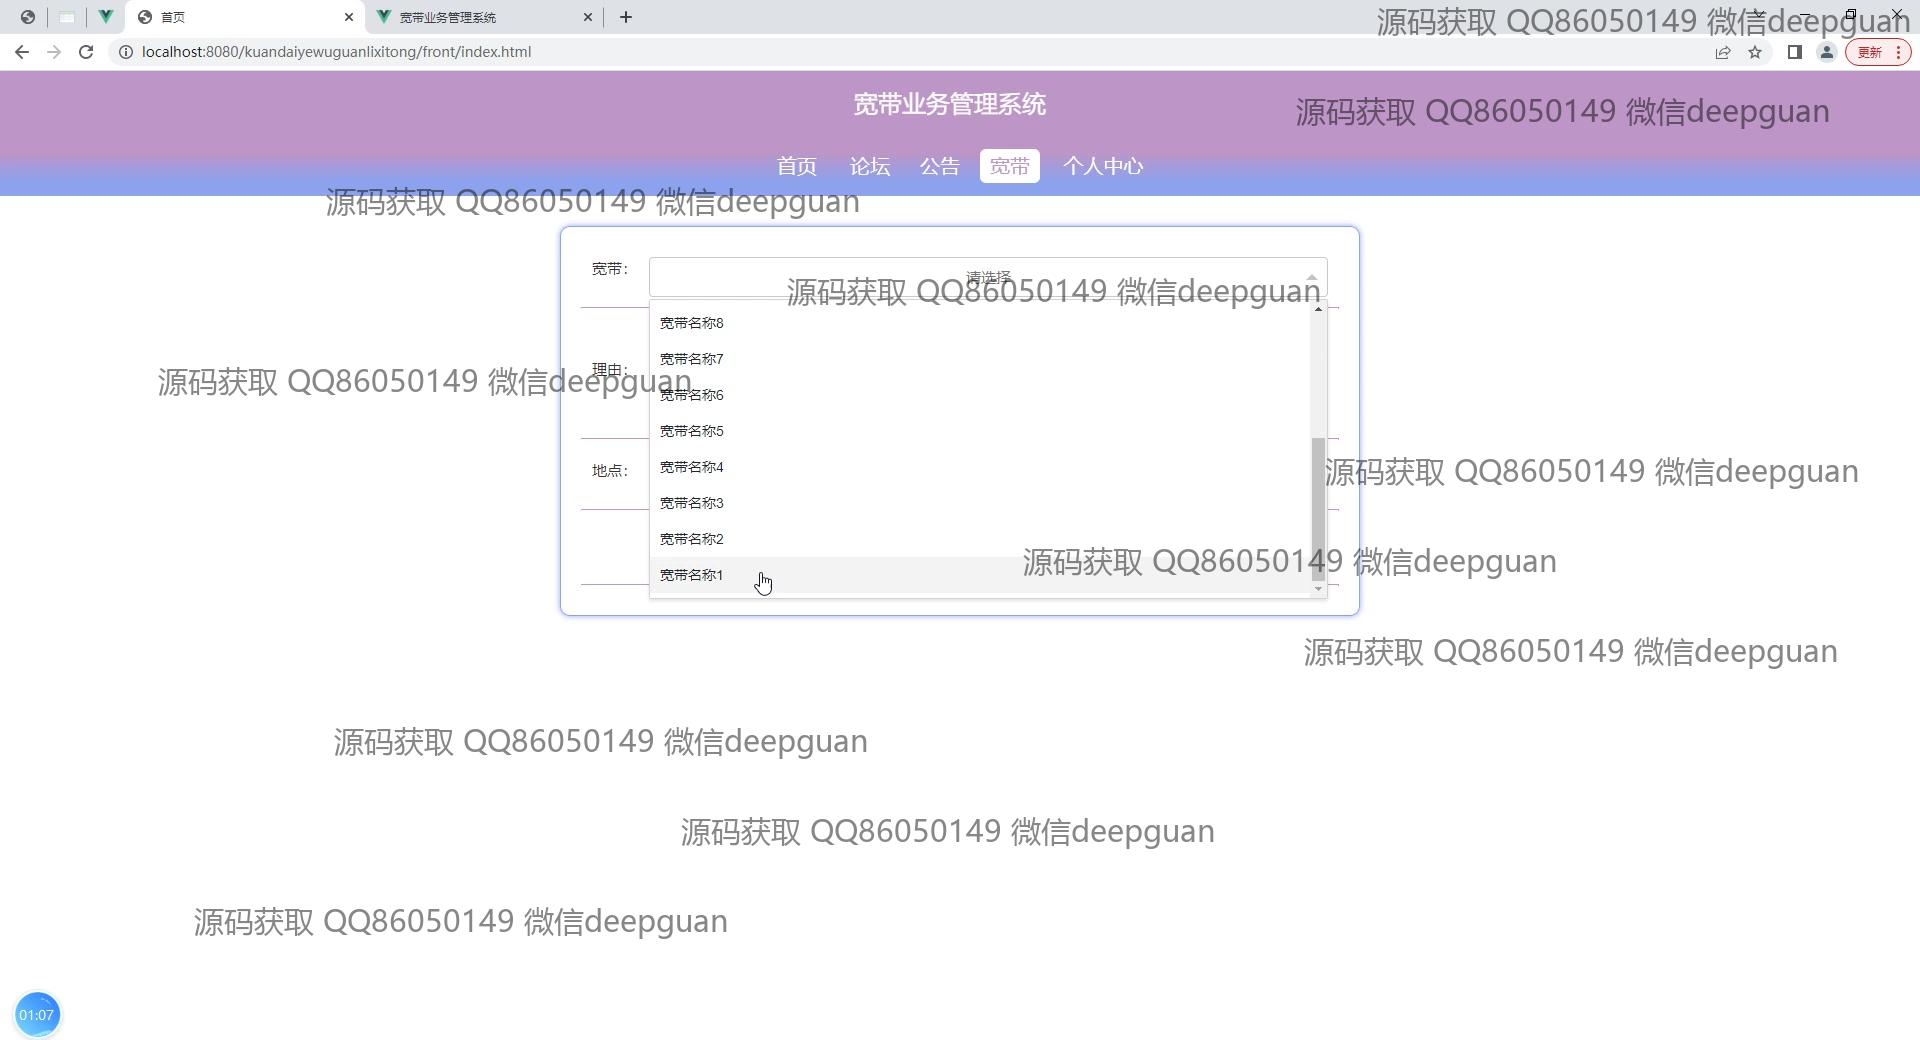This screenshot has height=1040, width=1920.
Task: Click the dropdown scrollbar up arrow
Action: click(x=1318, y=309)
